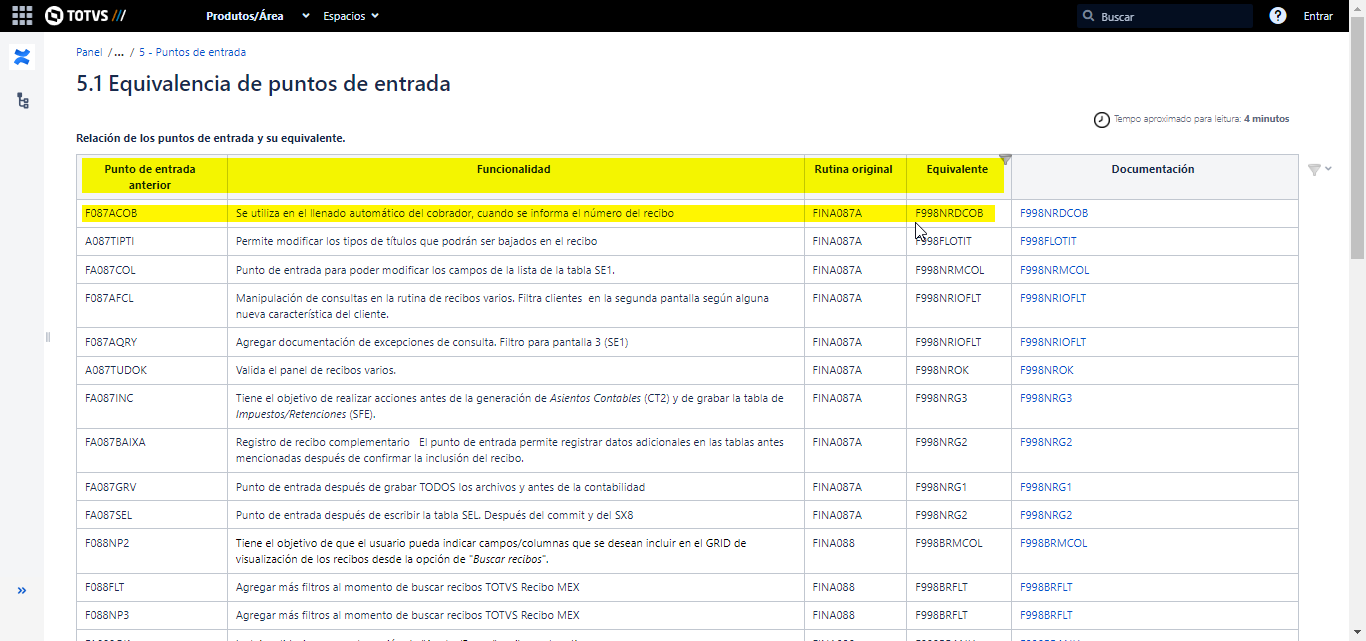Expand the breadcrumb ellipsis
1366x641 pixels.
tap(119, 52)
